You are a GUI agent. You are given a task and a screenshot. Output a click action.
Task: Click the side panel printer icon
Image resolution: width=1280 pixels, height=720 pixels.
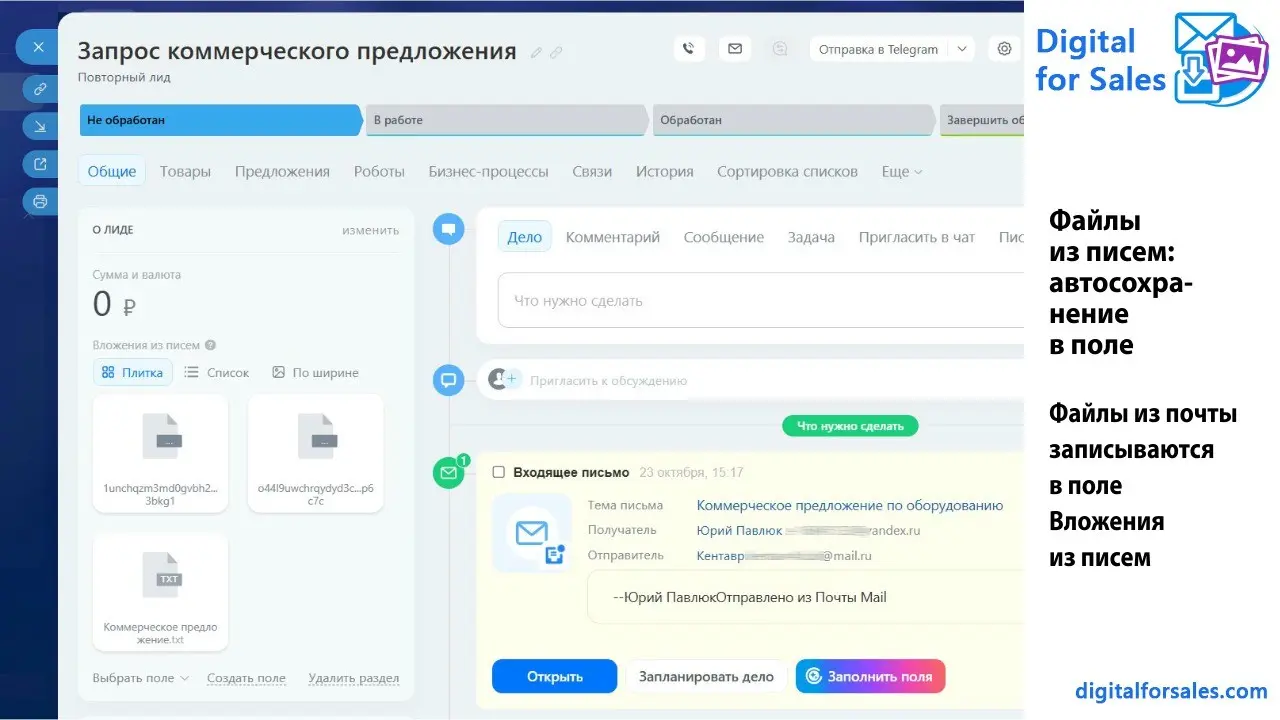40,201
